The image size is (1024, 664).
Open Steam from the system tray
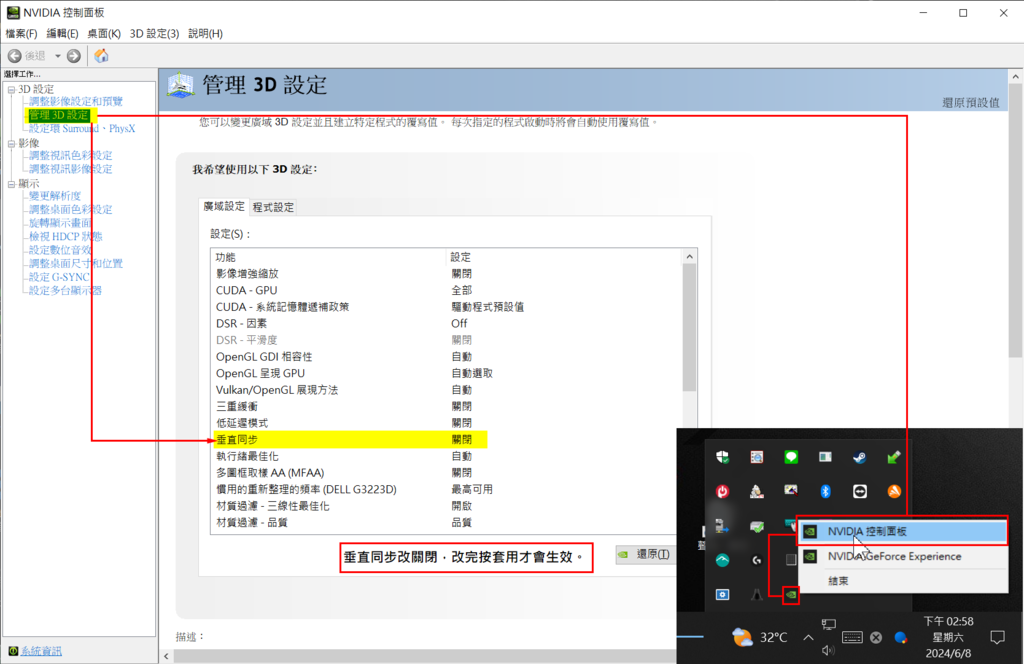(861, 458)
